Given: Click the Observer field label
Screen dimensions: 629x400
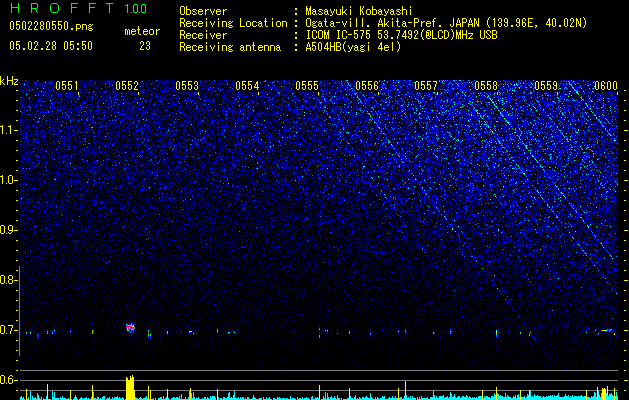Looking at the screenshot, I should [203, 11].
